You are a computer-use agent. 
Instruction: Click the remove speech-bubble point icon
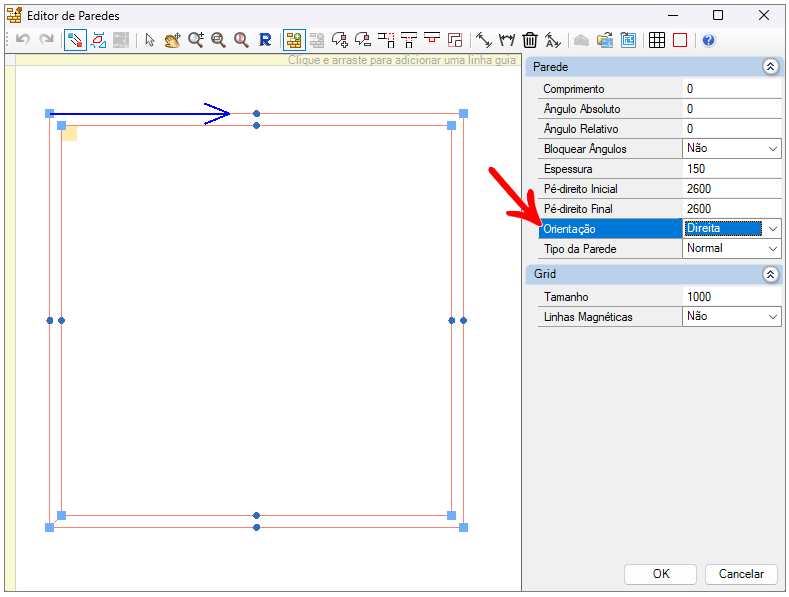coord(363,40)
